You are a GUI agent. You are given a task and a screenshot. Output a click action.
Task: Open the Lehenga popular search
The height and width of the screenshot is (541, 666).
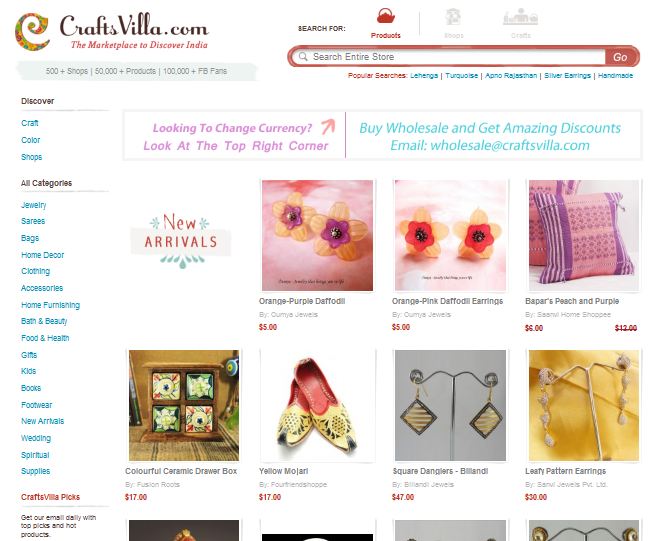click(x=424, y=76)
